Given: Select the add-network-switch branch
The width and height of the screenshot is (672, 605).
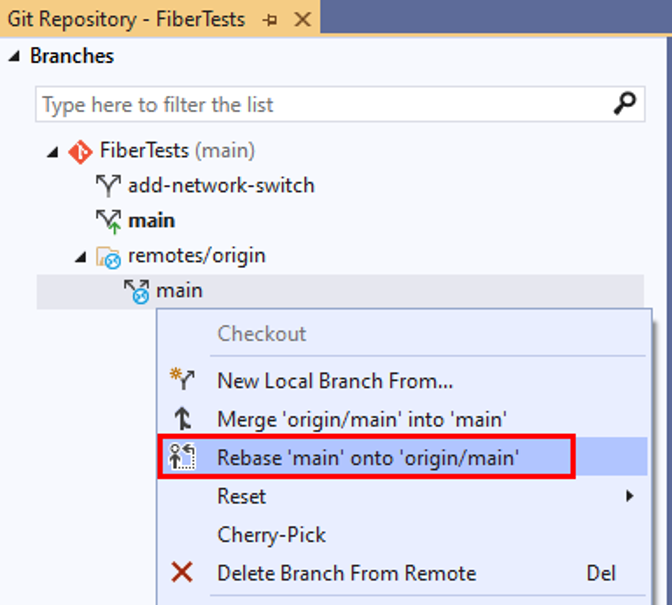Looking at the screenshot, I should (x=220, y=186).
